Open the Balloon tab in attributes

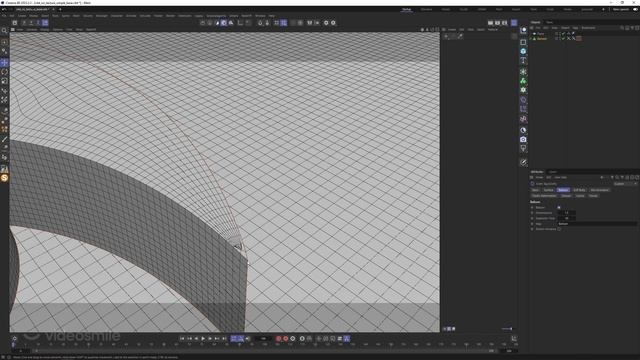coord(563,190)
